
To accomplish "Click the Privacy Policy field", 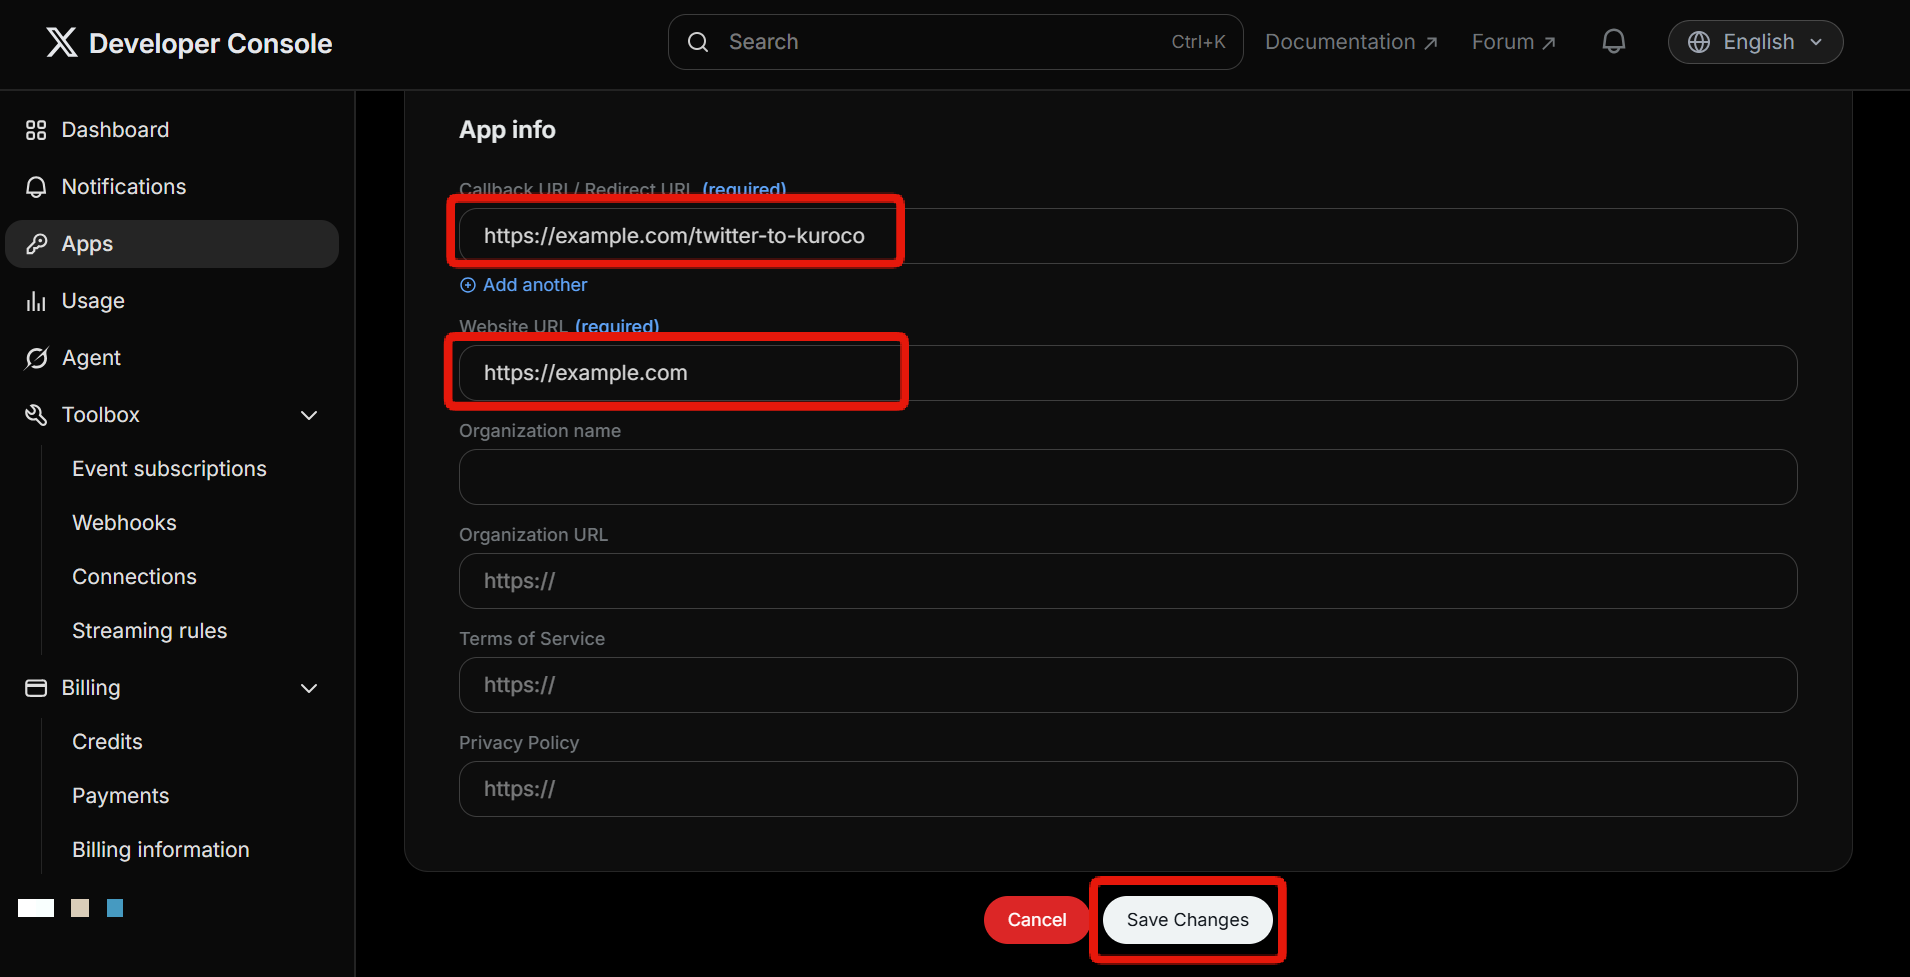I will tap(1128, 789).
